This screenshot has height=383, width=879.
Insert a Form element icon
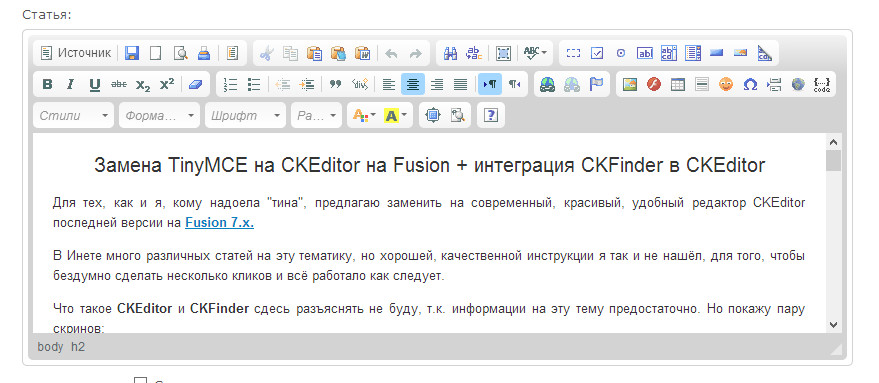[x=573, y=53]
